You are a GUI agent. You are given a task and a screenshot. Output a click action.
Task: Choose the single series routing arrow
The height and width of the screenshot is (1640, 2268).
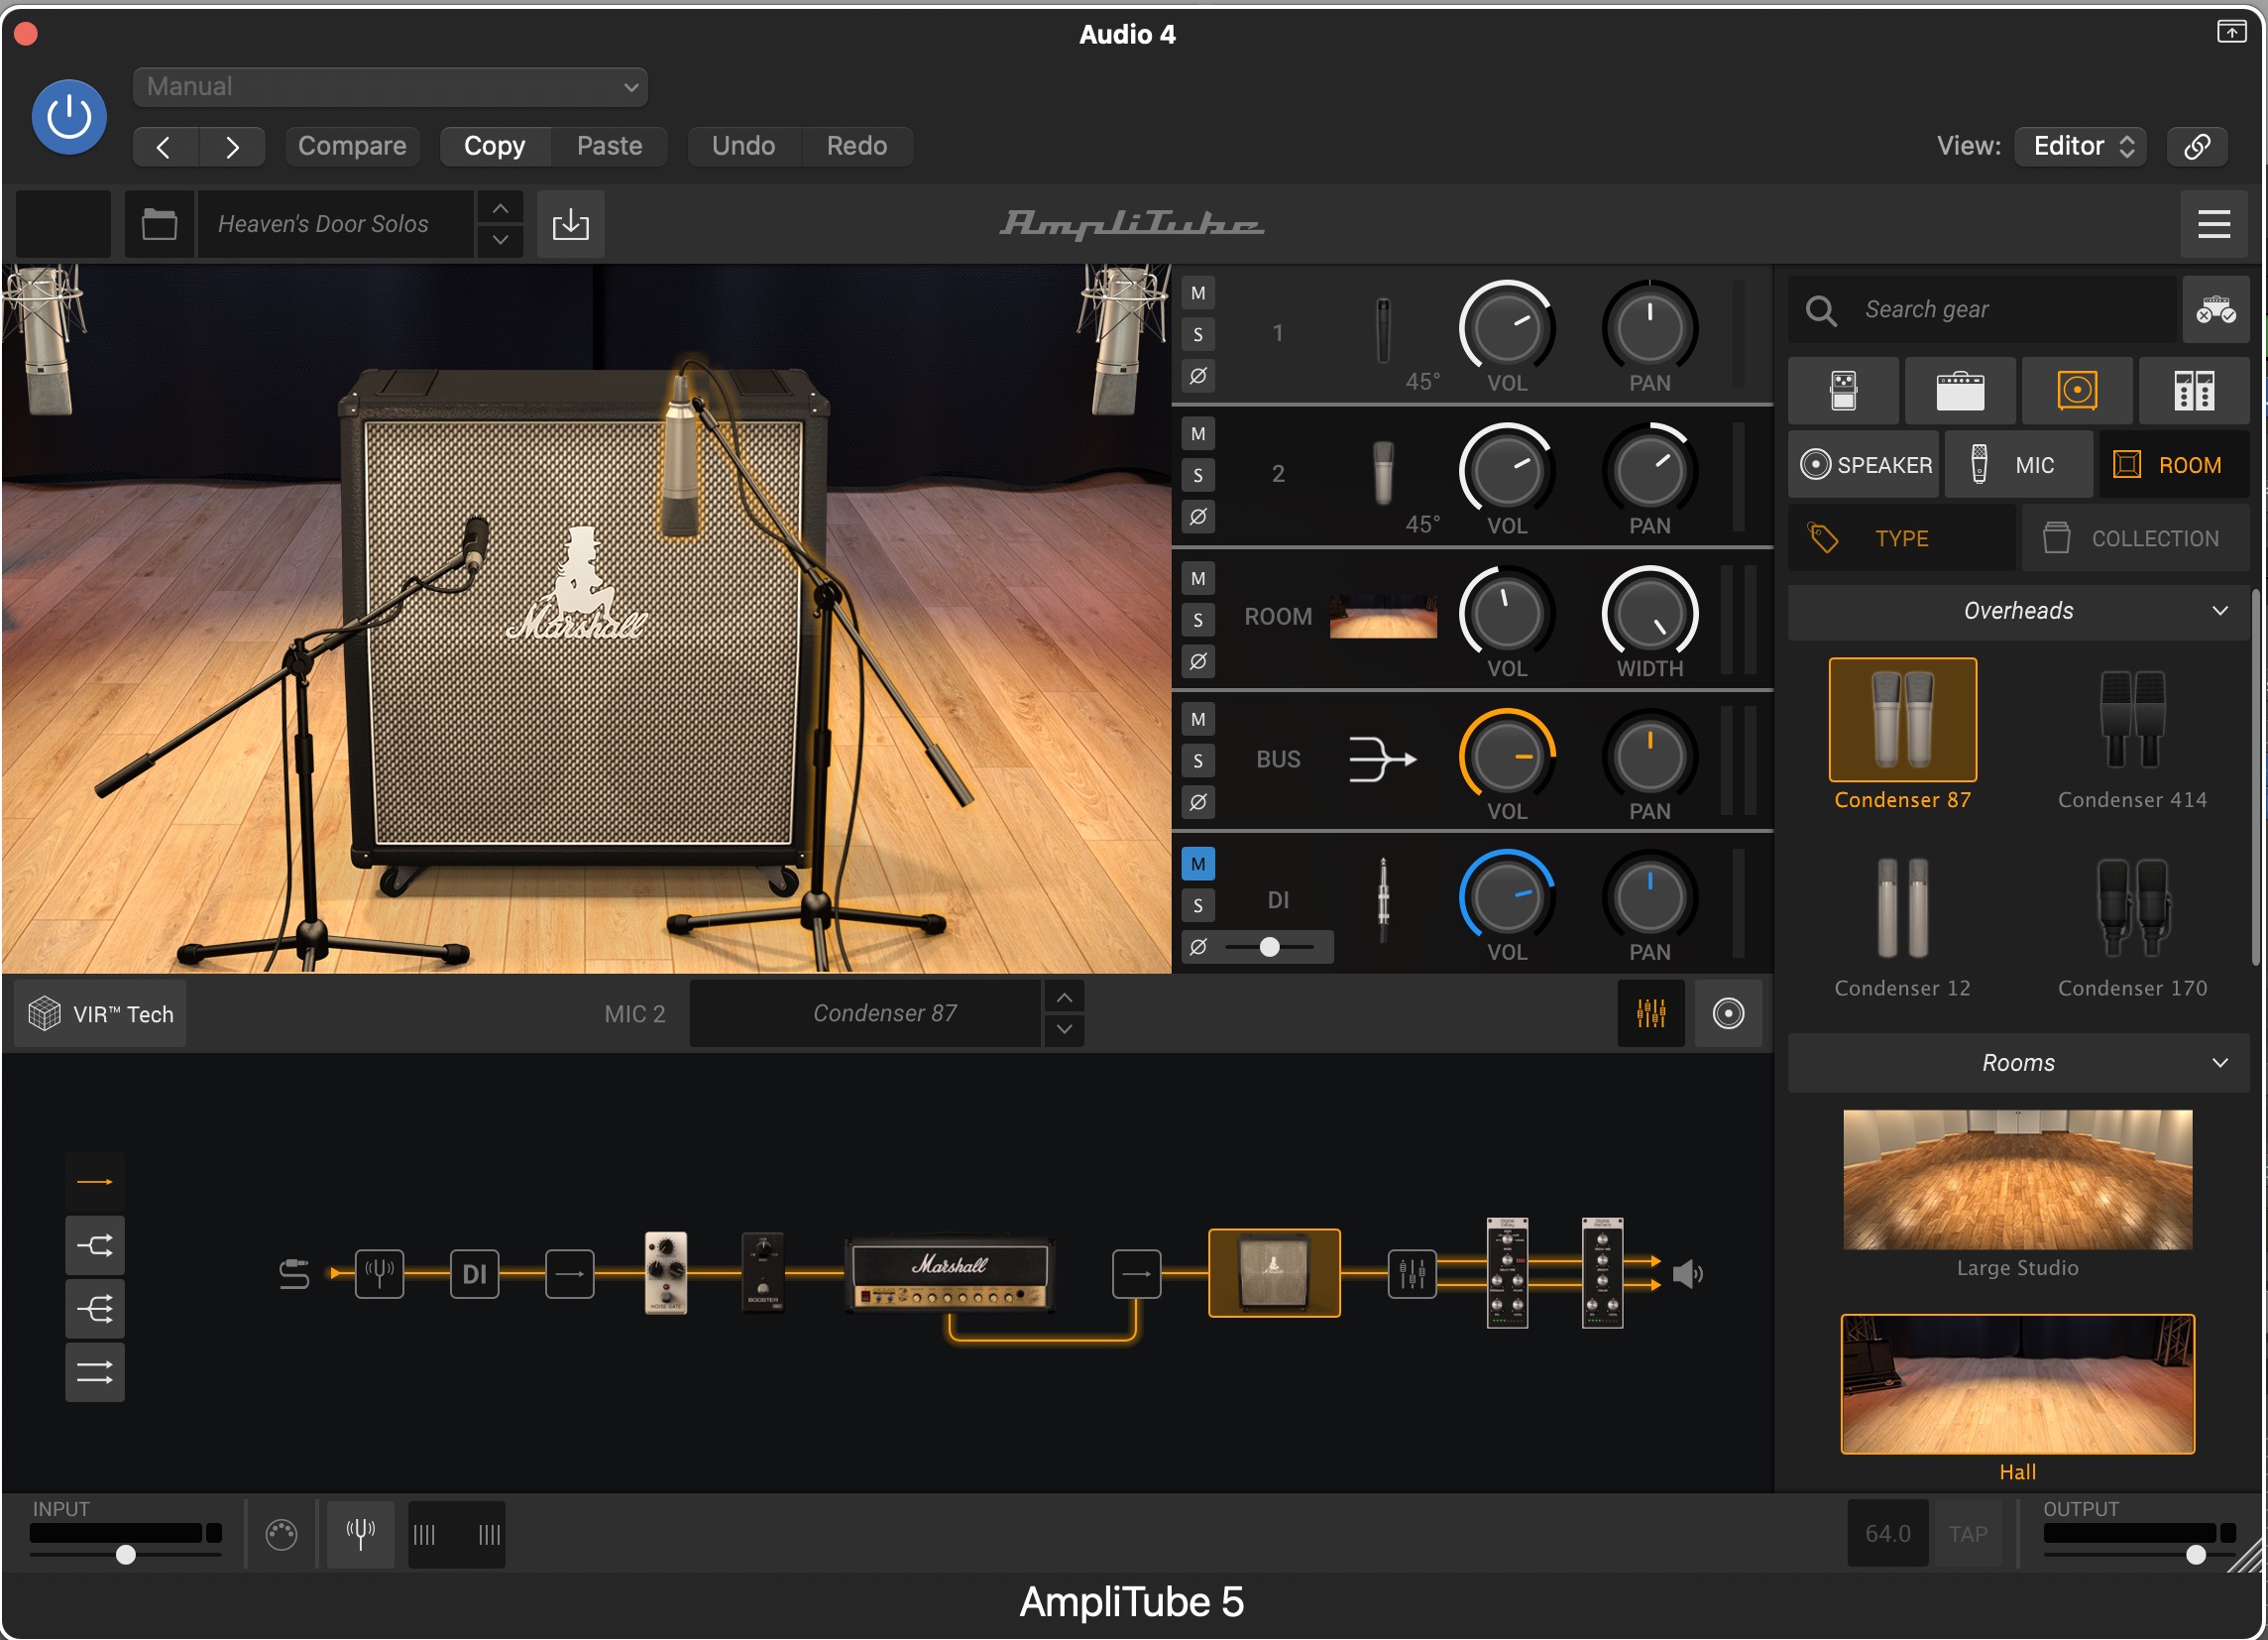point(95,1182)
